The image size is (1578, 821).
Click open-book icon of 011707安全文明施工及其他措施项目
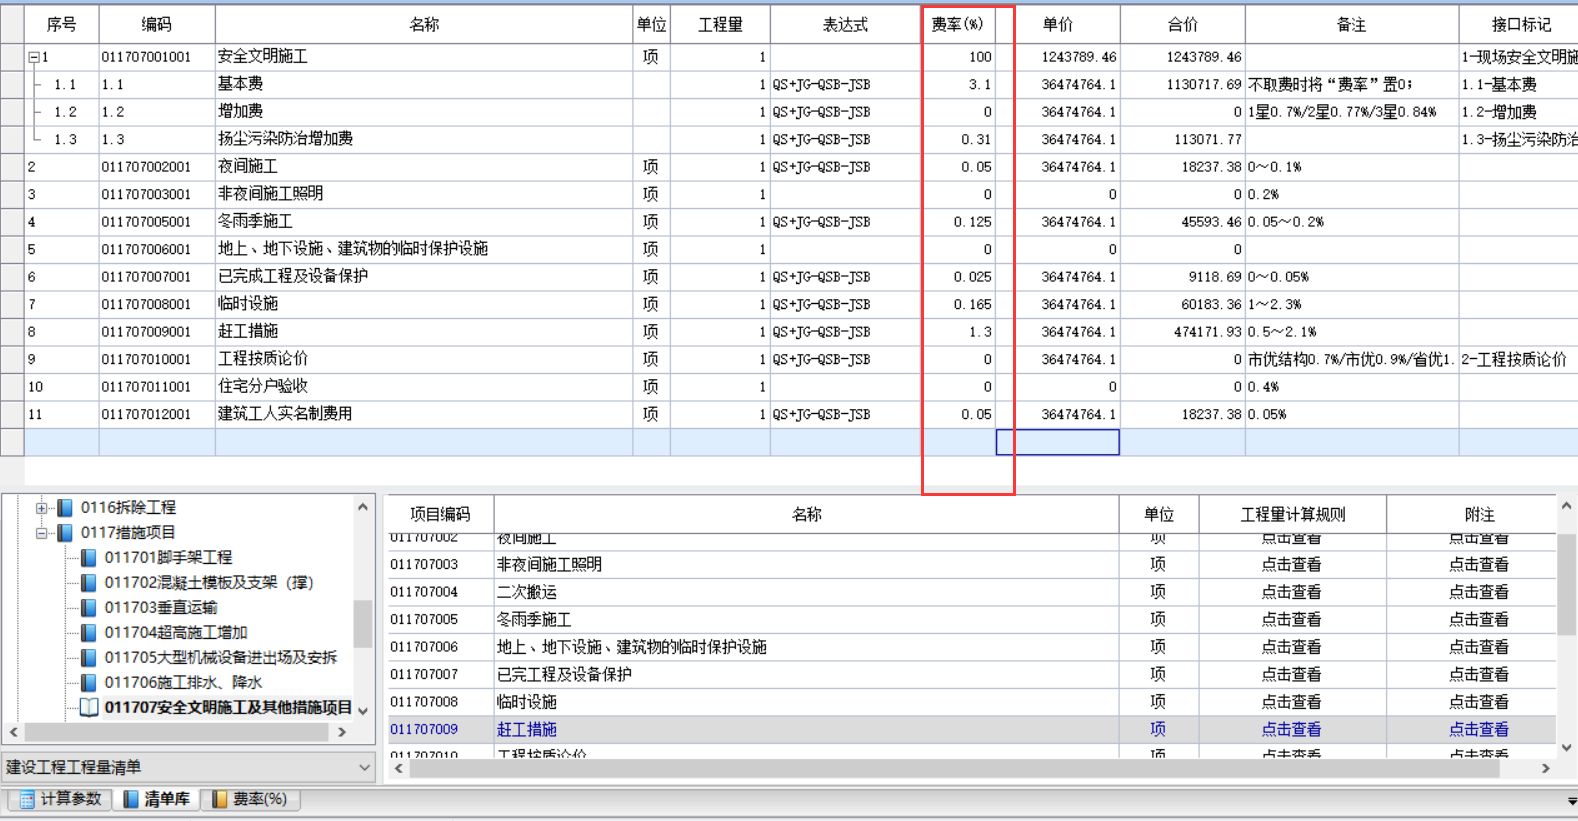click(x=89, y=708)
